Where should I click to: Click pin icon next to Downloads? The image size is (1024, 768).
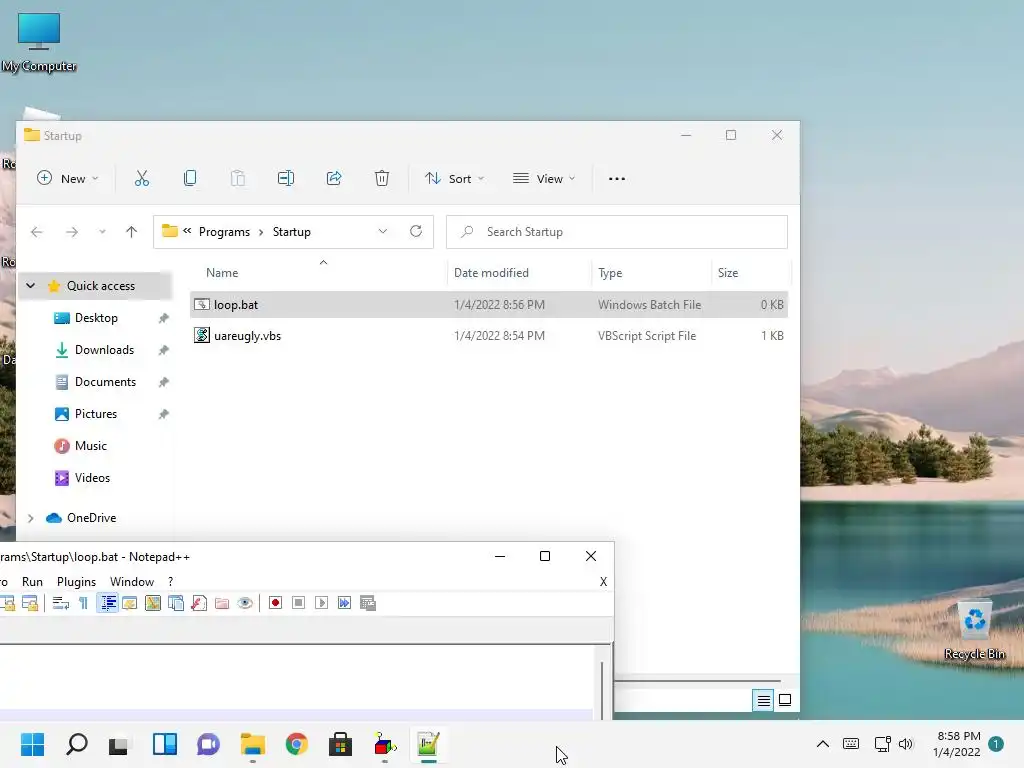pyautogui.click(x=163, y=350)
